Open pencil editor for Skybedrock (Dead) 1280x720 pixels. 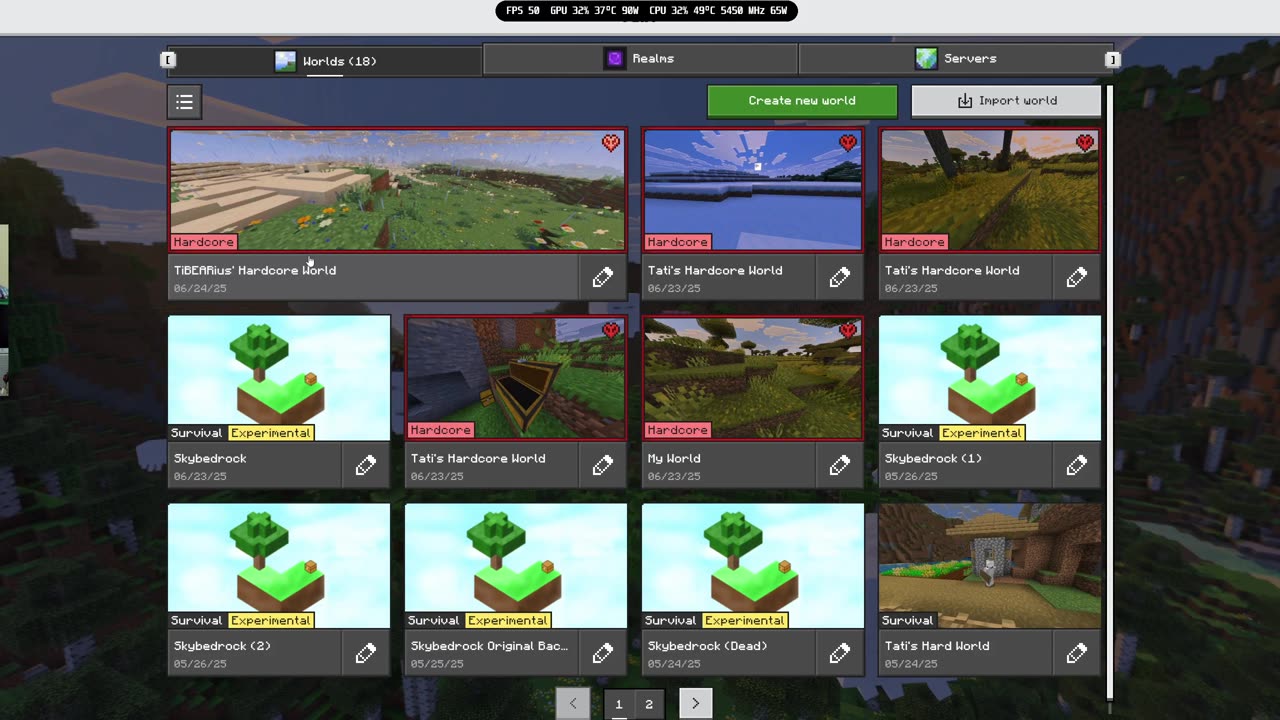pyautogui.click(x=839, y=653)
